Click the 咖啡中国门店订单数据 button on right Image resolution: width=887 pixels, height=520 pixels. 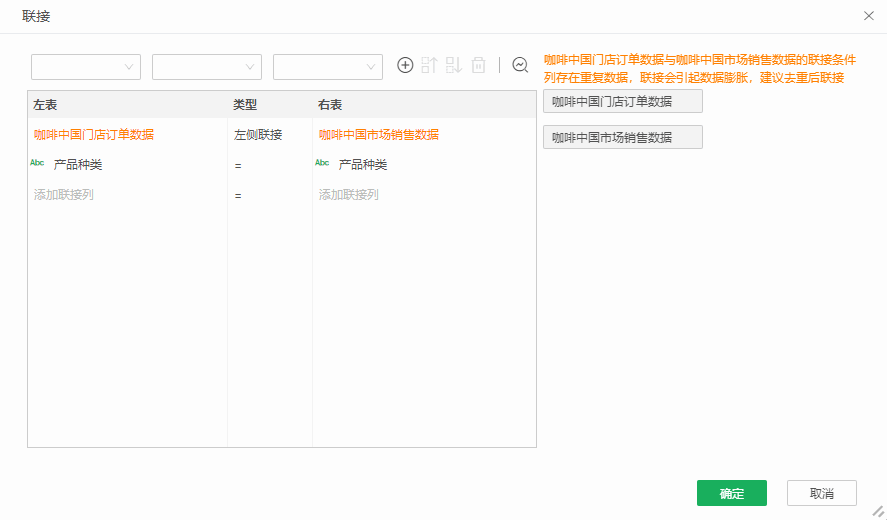click(x=622, y=101)
